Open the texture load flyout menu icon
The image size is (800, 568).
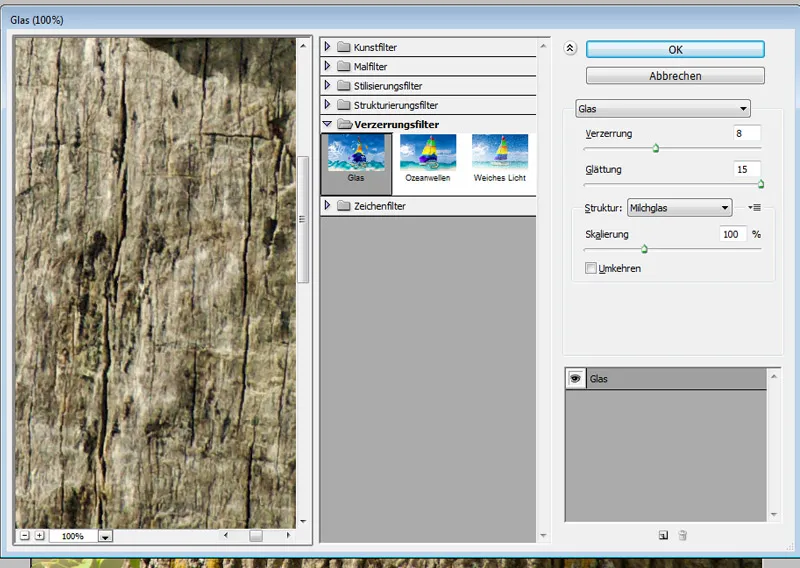pos(755,207)
